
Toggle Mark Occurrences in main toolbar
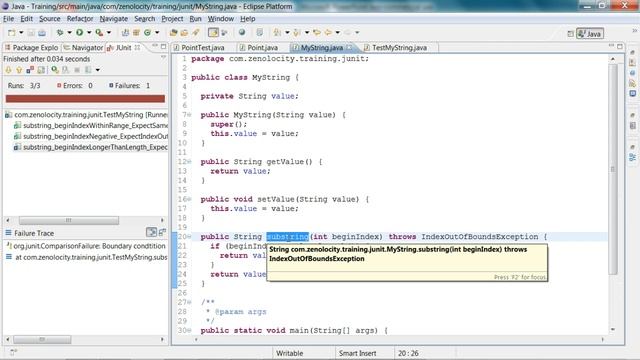click(x=213, y=33)
